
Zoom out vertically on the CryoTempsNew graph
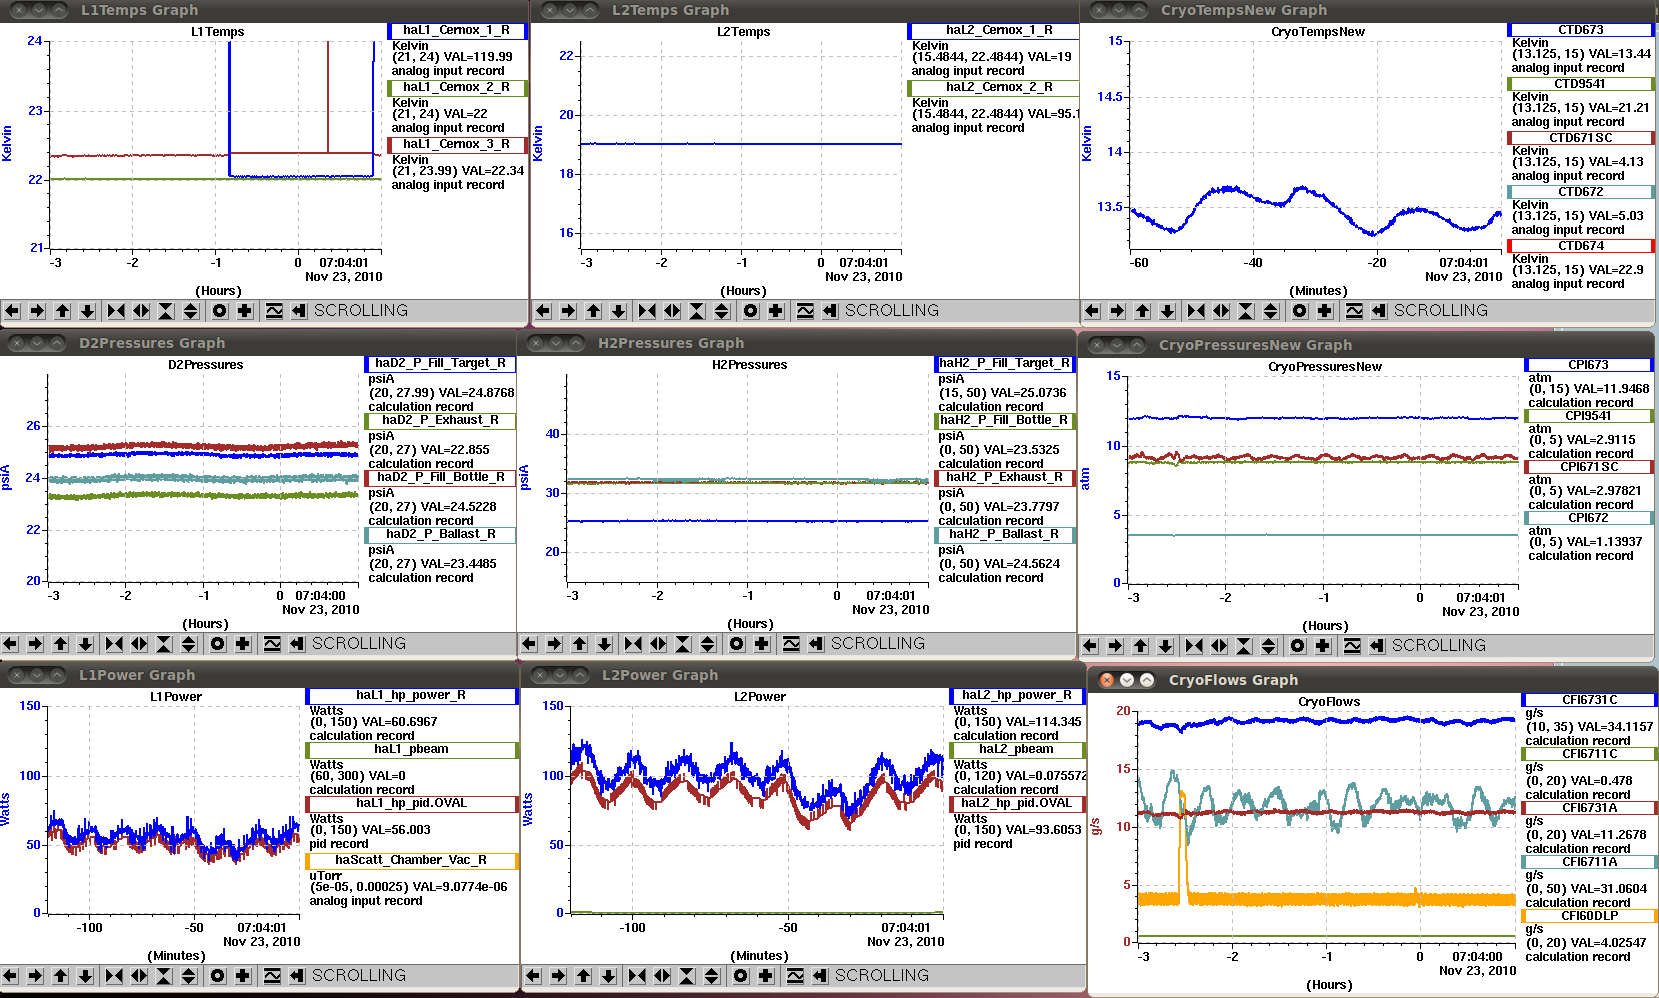1271,311
